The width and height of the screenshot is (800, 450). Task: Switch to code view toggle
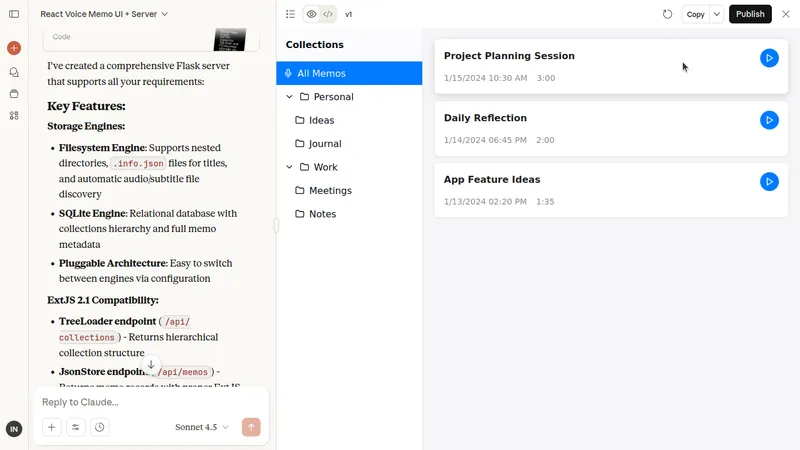click(x=328, y=14)
